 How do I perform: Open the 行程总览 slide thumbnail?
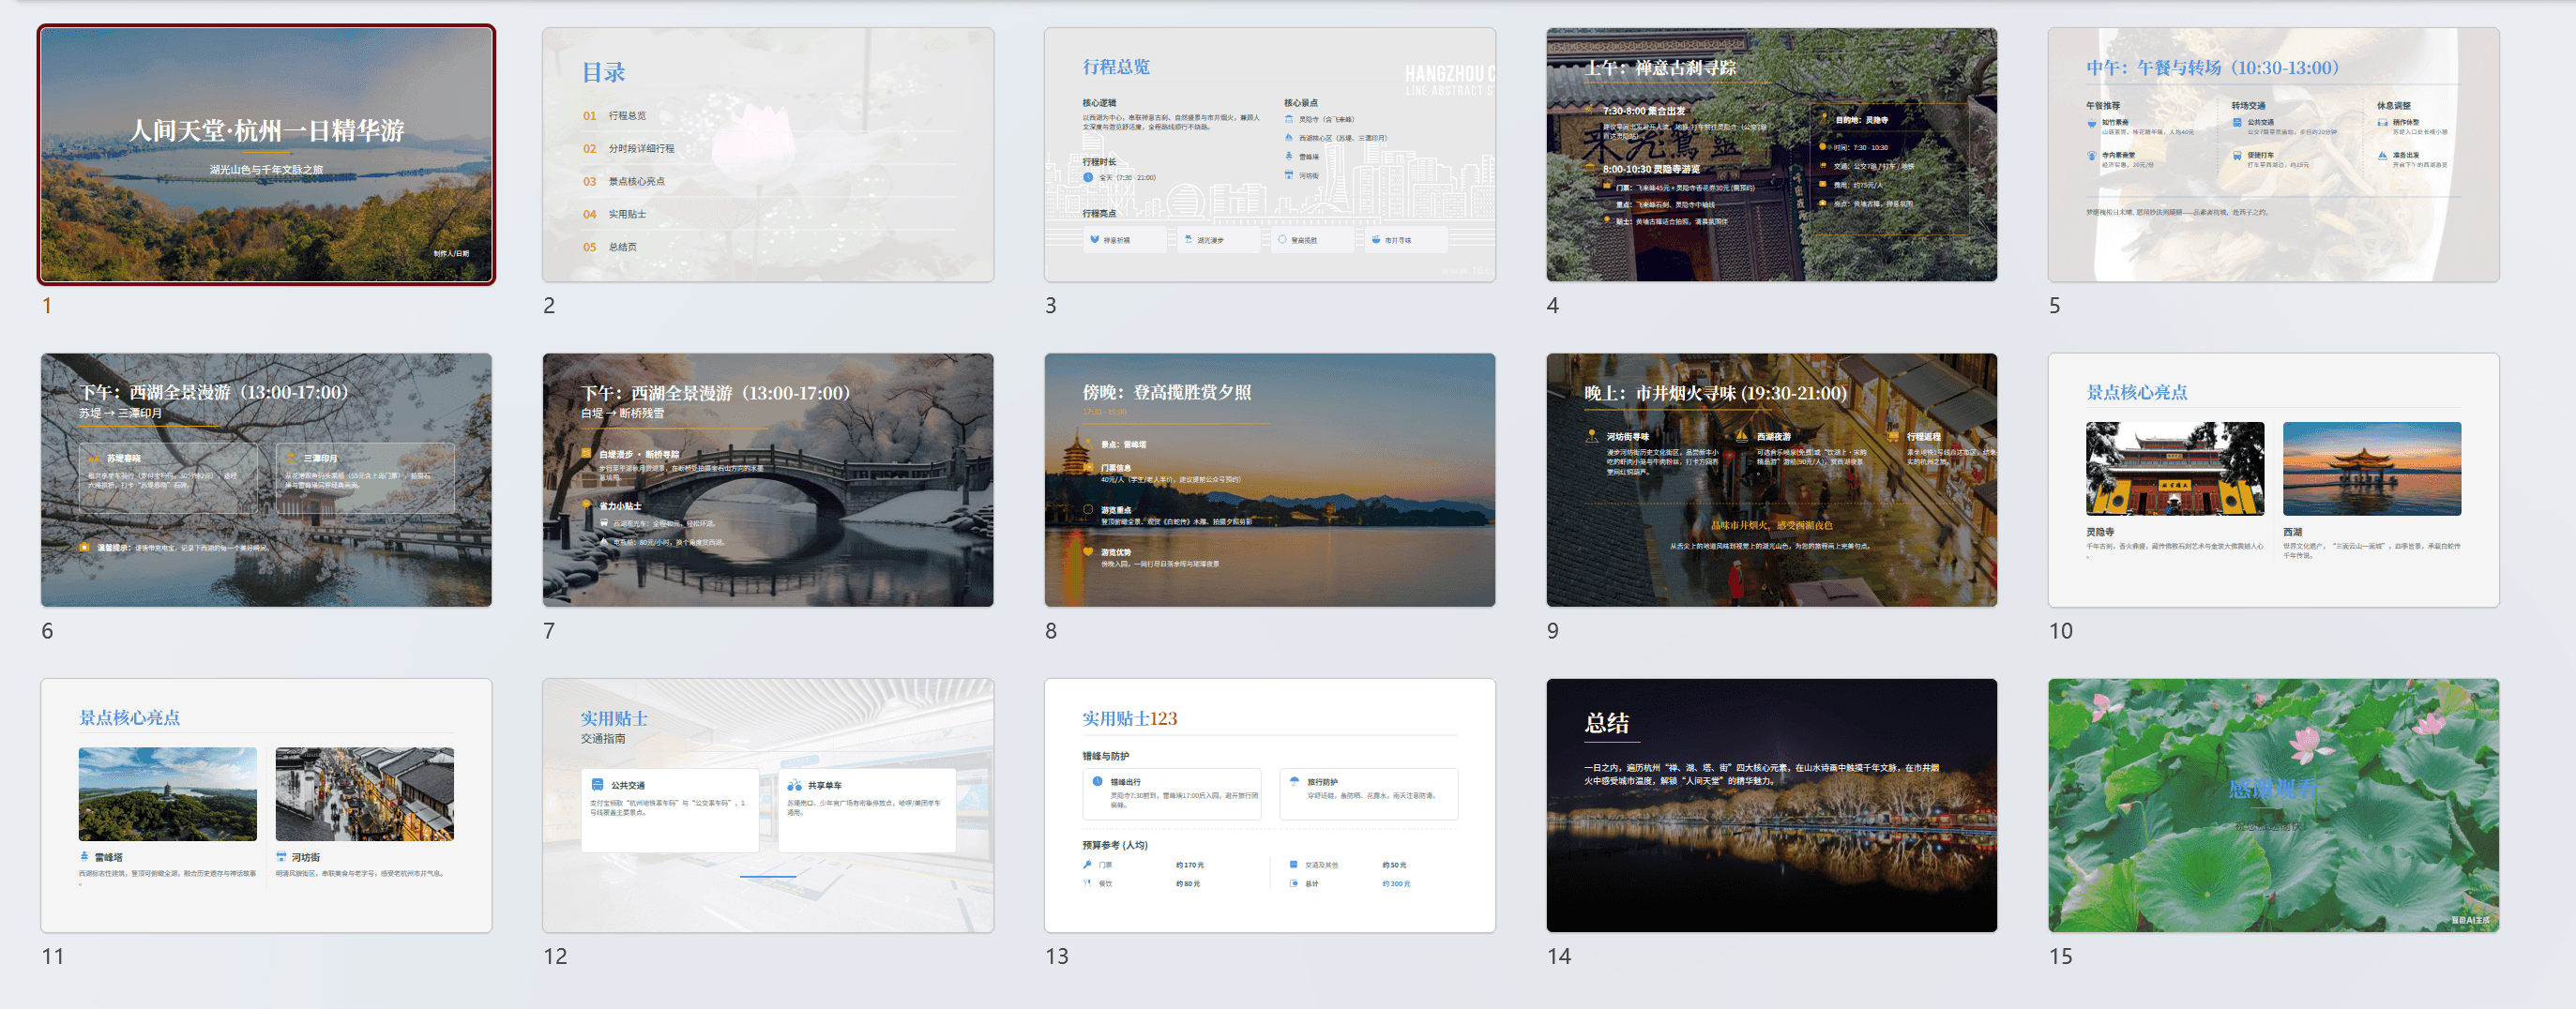(x=1269, y=155)
